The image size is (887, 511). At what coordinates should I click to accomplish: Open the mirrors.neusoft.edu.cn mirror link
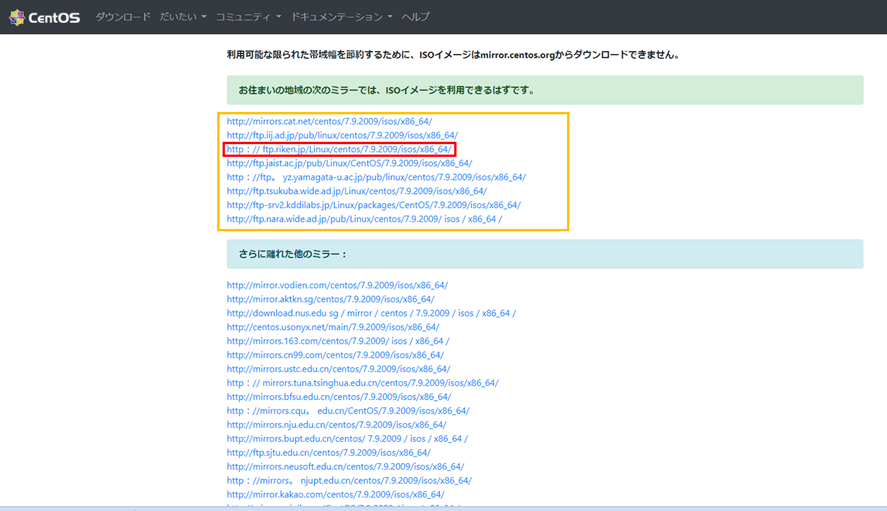click(x=346, y=467)
